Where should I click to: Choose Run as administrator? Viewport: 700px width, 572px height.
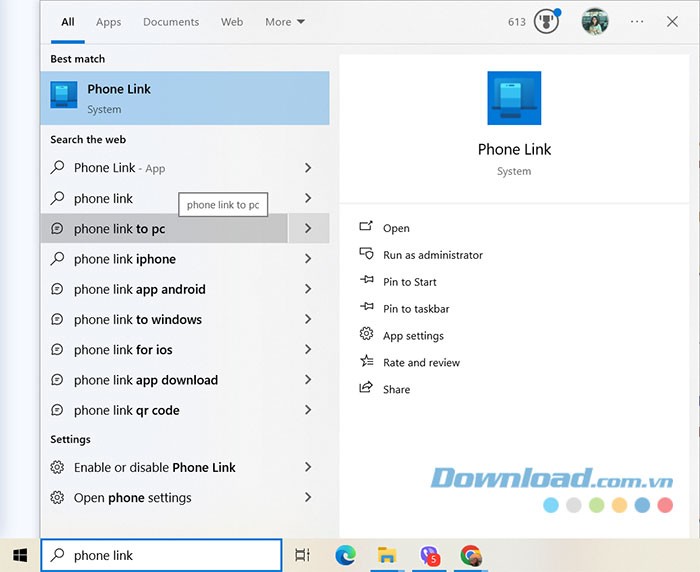432,255
